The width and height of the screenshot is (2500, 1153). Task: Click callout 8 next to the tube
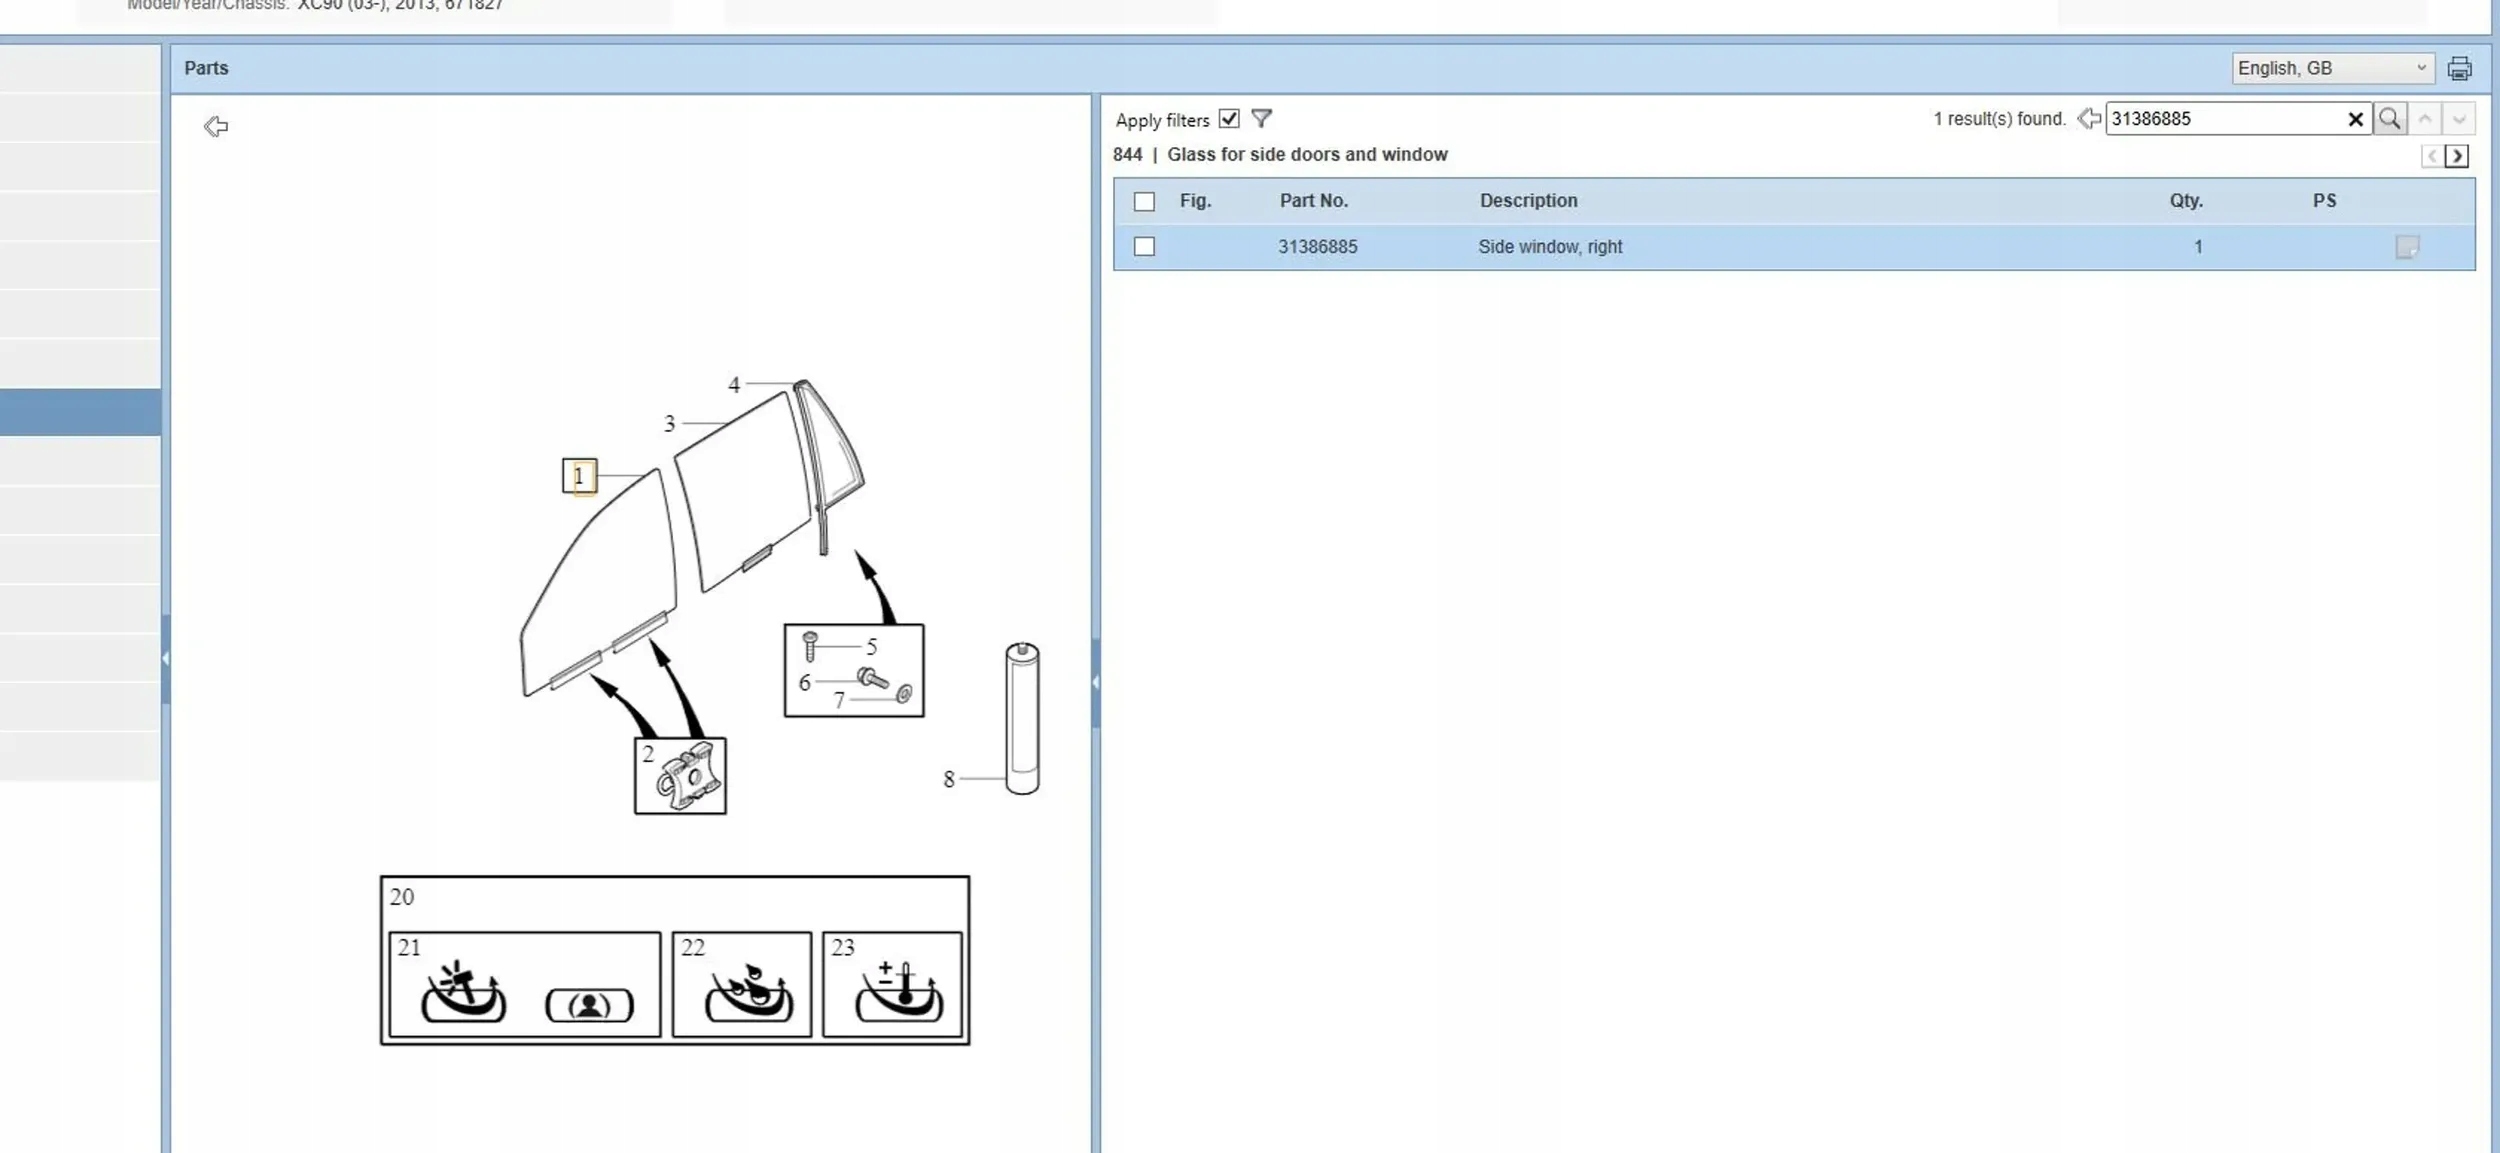click(948, 779)
